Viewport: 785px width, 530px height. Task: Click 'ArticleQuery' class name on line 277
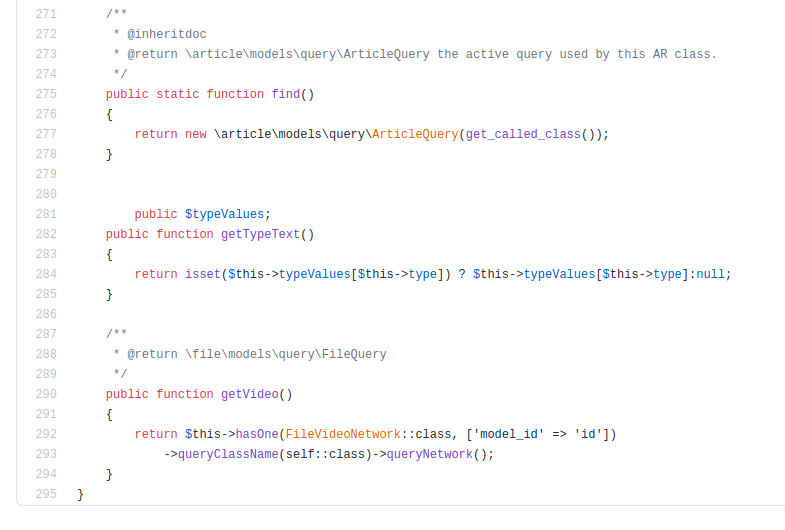click(415, 134)
